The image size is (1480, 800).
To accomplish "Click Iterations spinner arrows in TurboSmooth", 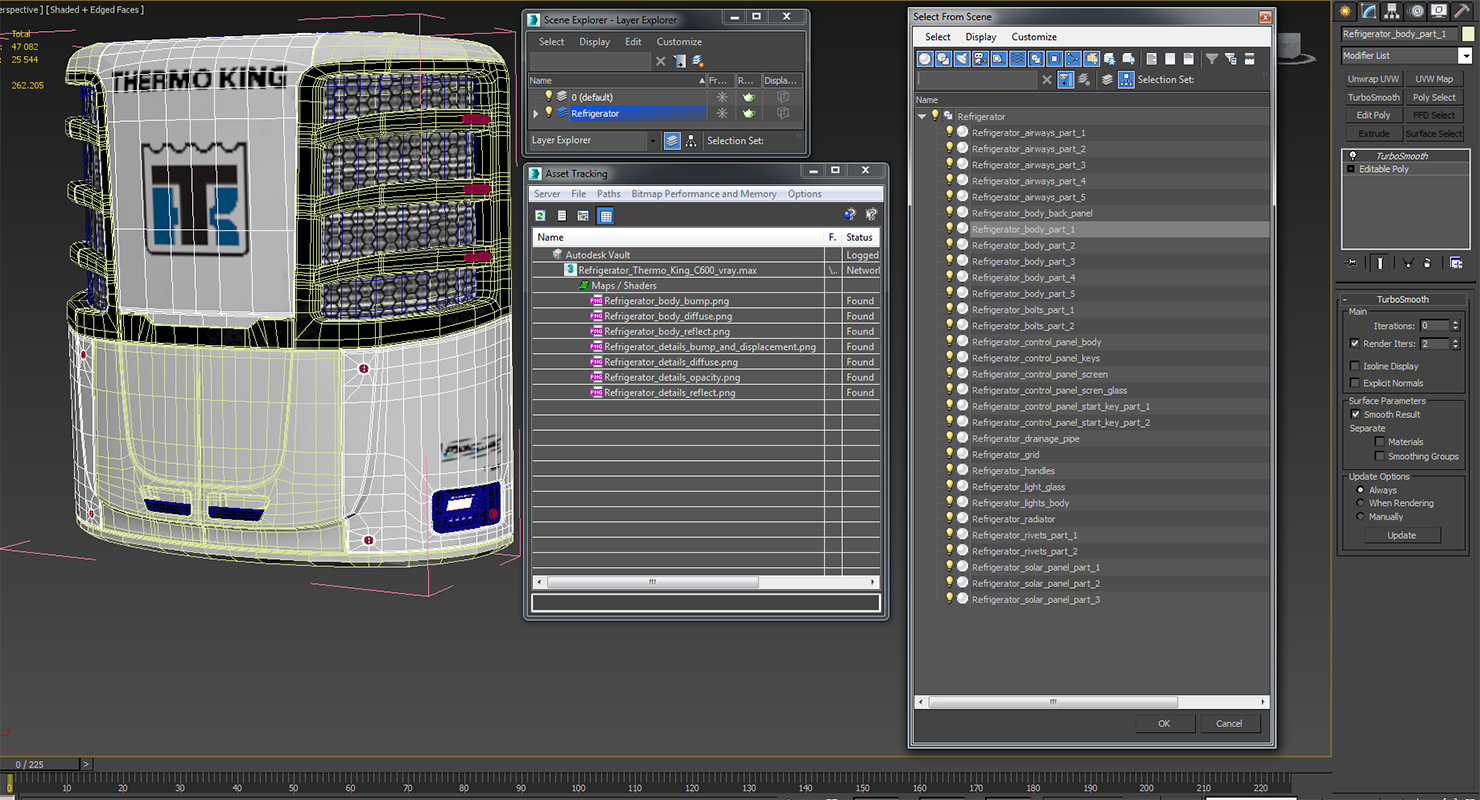I will 1456,326.
